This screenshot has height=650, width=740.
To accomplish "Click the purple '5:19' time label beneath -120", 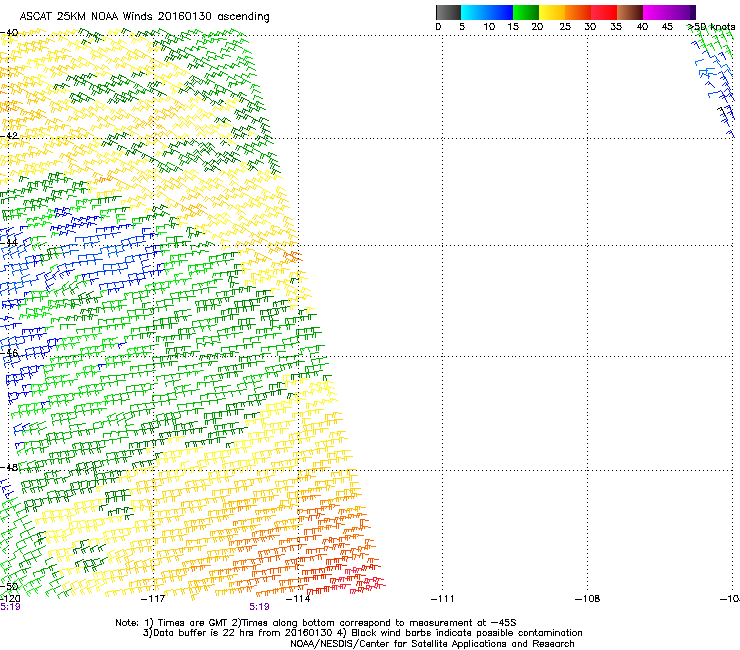I will click(x=10, y=607).
